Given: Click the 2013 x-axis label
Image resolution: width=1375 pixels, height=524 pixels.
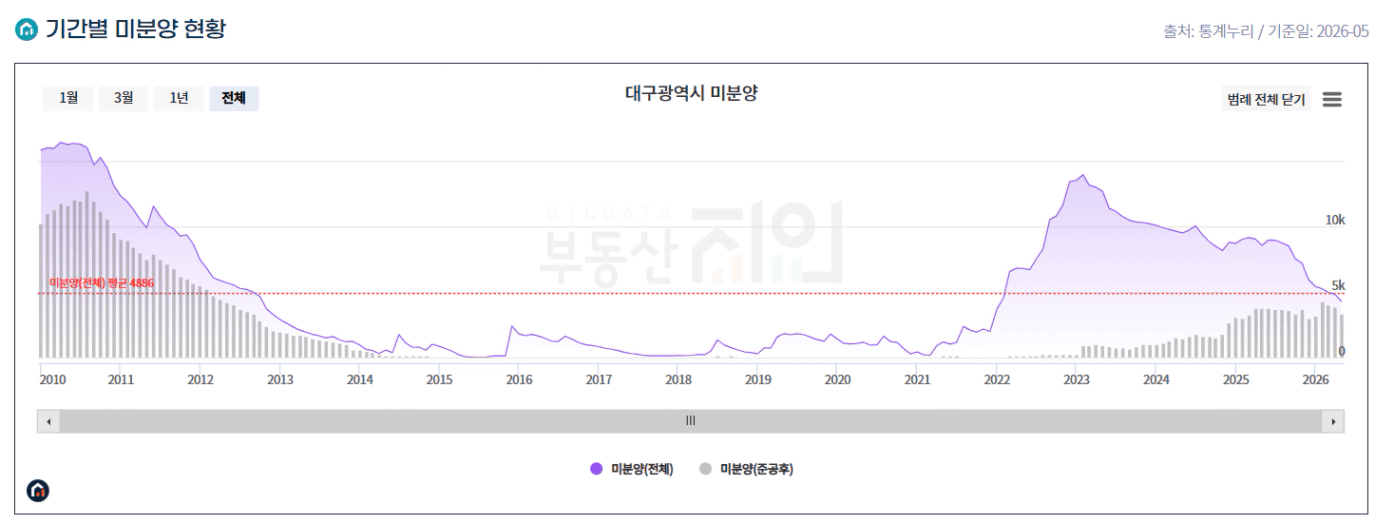Looking at the screenshot, I should click(280, 380).
